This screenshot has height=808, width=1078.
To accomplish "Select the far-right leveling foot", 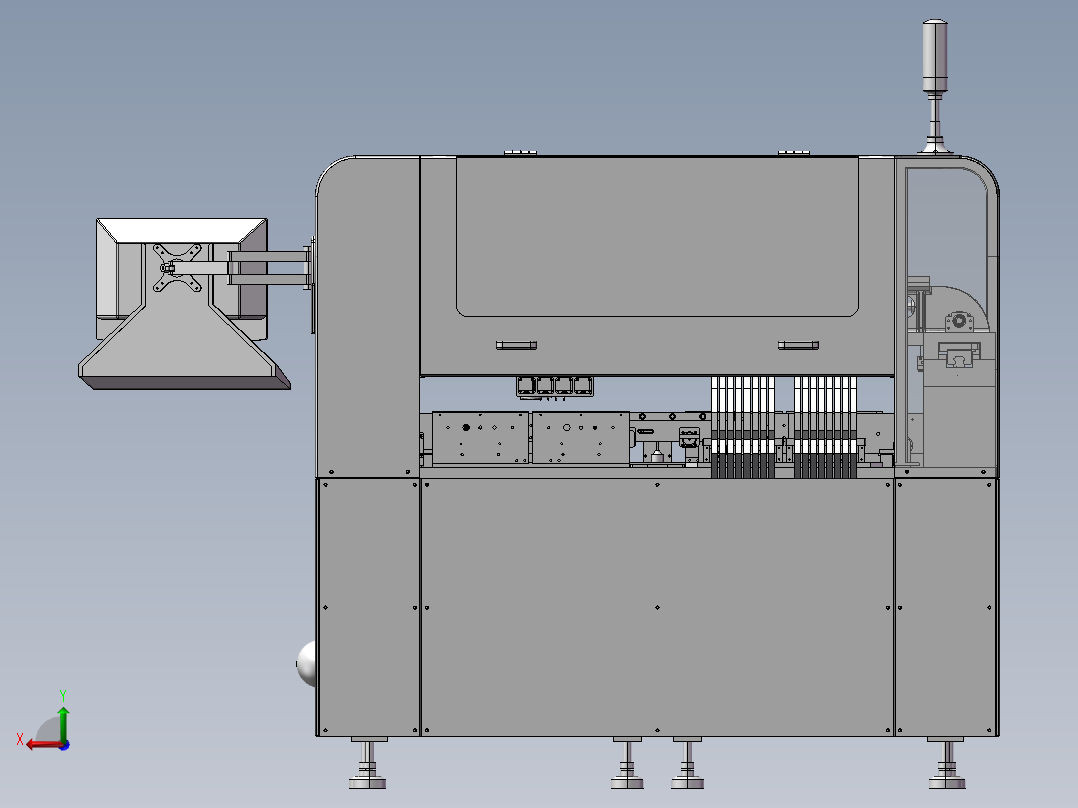I will [x=947, y=763].
